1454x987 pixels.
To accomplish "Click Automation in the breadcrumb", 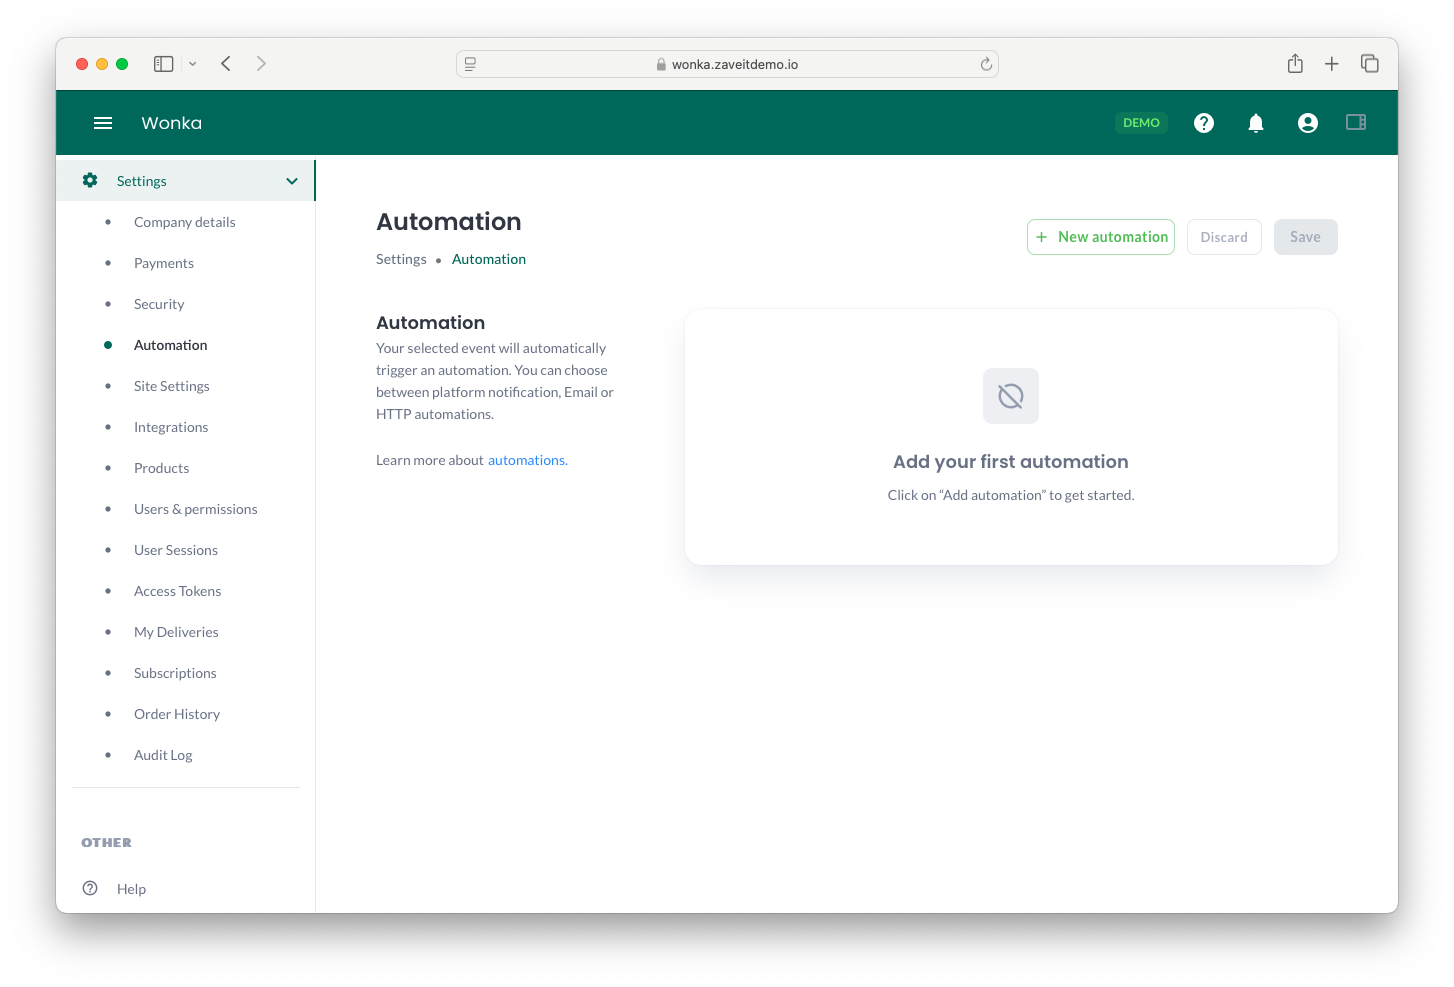I will [x=489, y=259].
